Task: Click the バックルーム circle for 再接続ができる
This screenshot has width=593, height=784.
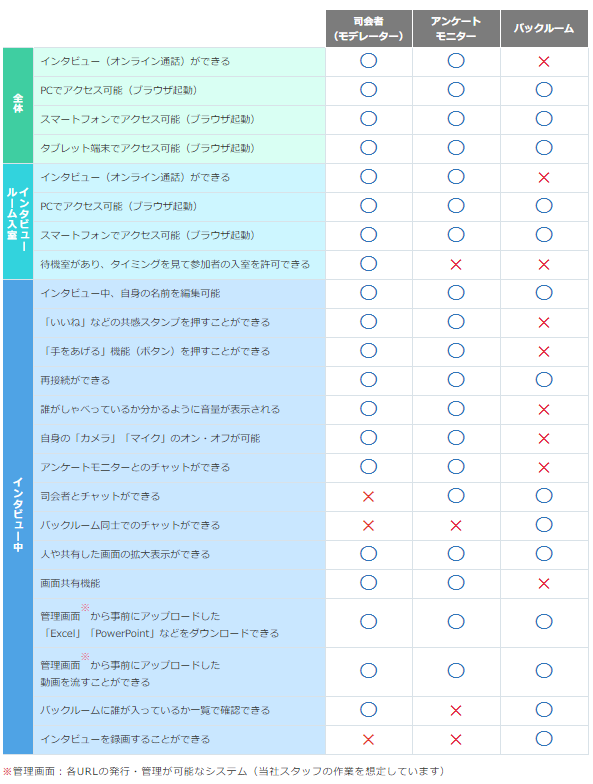Action: (544, 380)
